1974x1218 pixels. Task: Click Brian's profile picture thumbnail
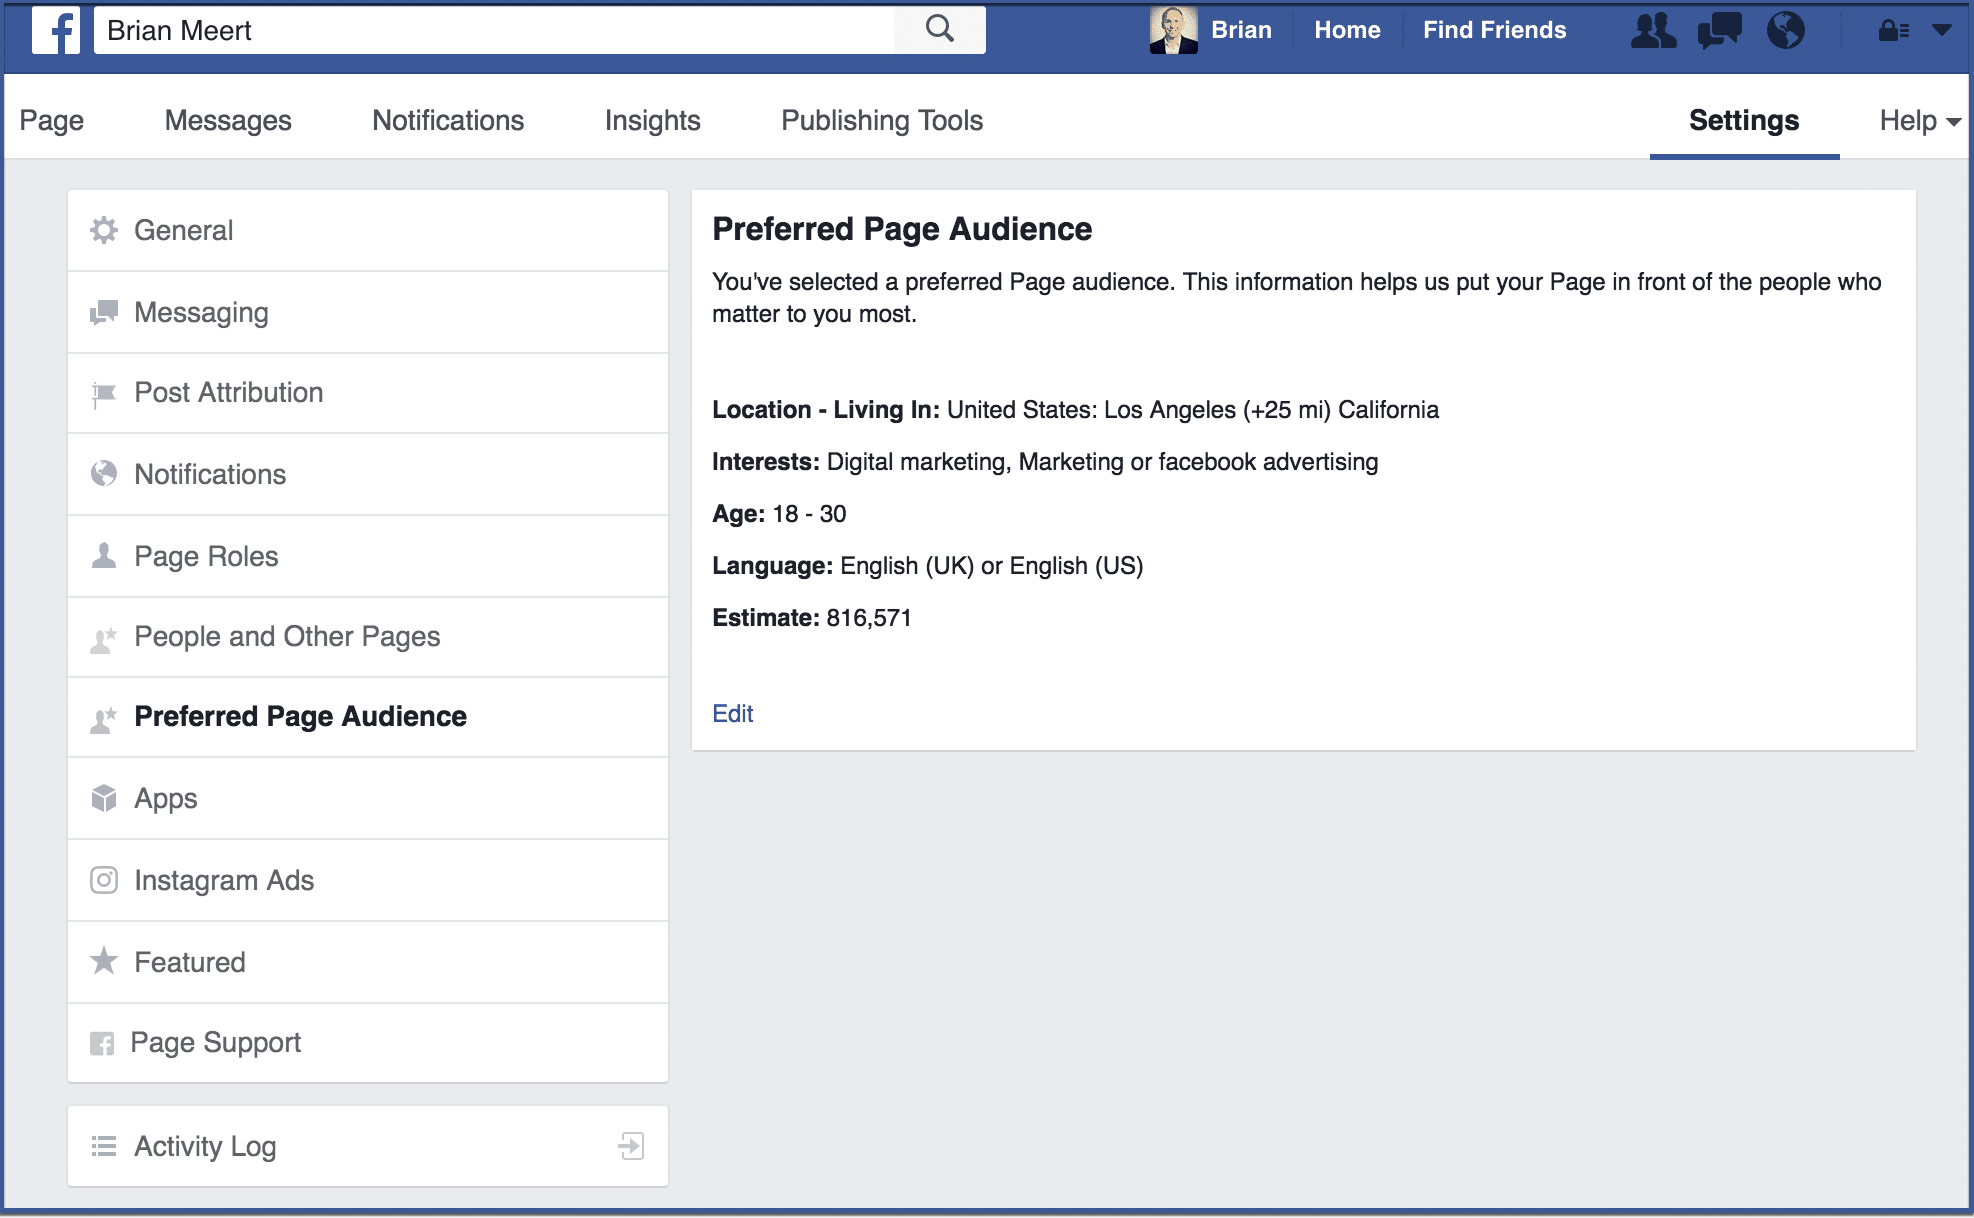click(x=1174, y=30)
